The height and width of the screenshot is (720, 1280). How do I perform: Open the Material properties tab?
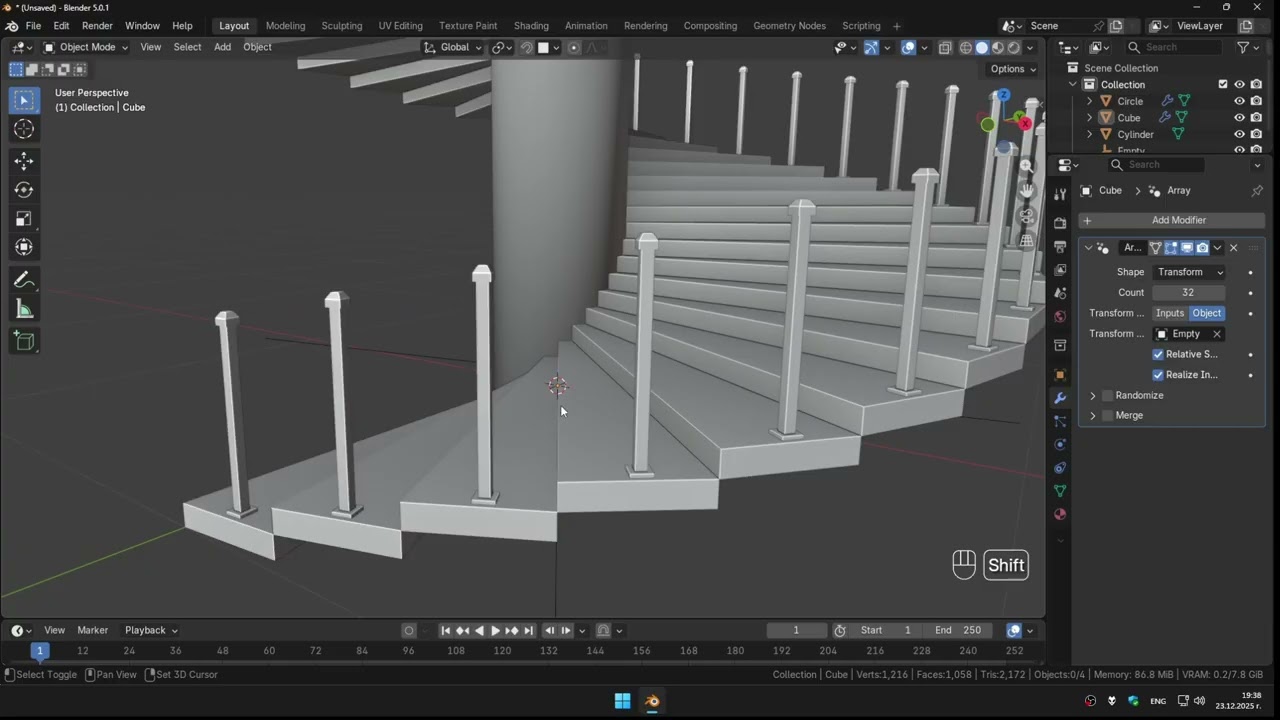point(1060,514)
